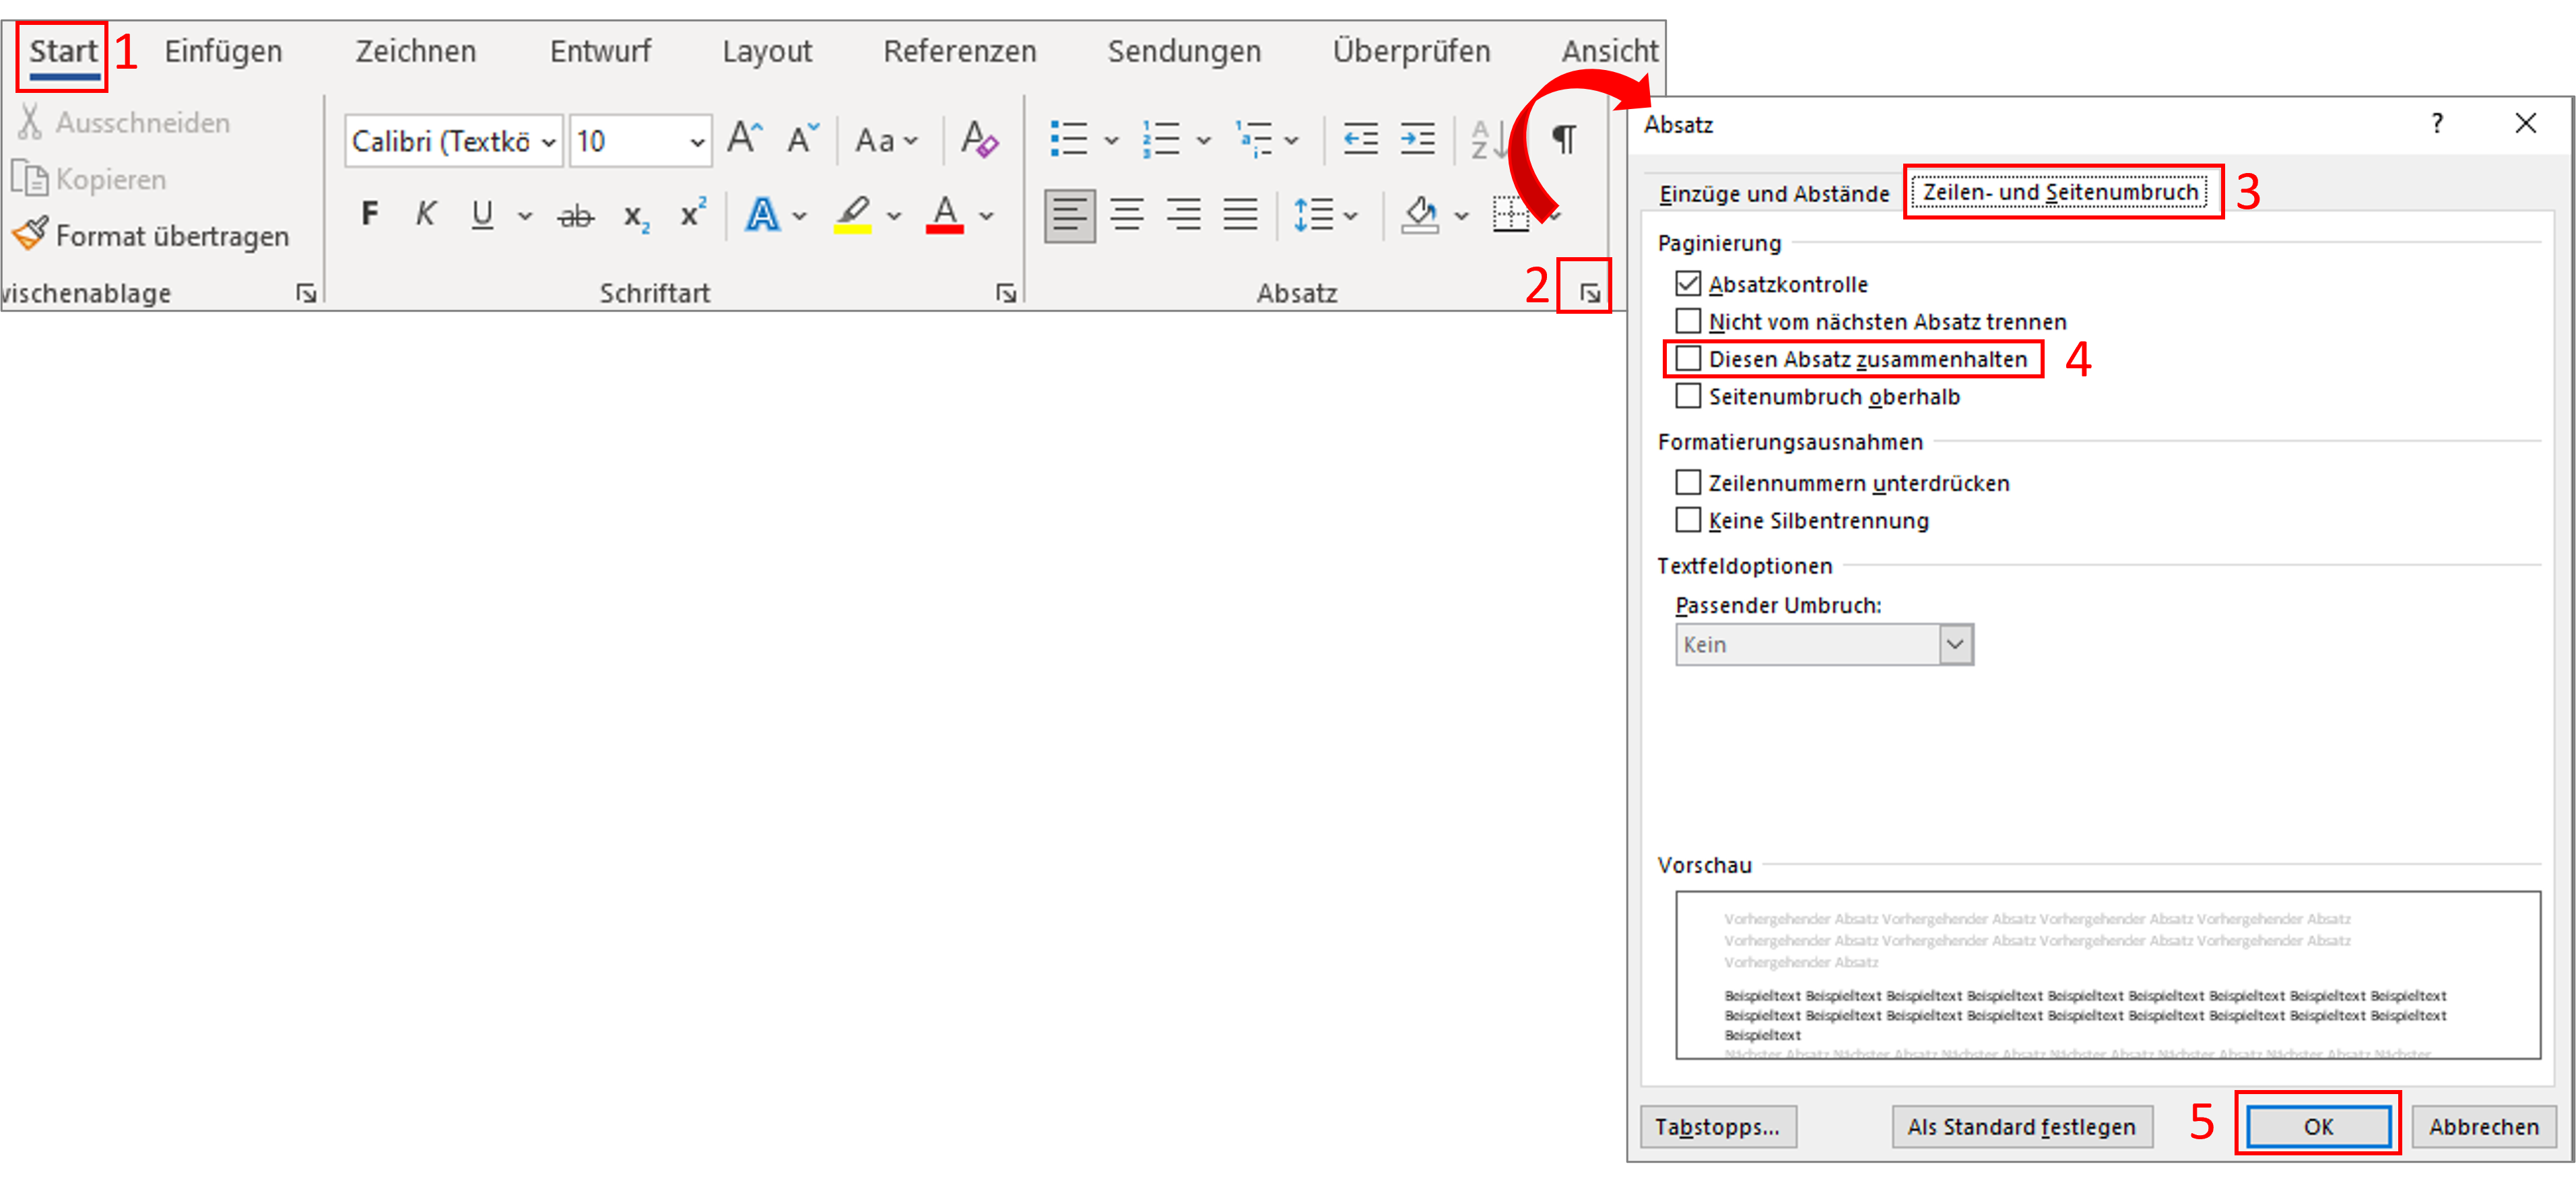Viewport: 2576px width, 1187px height.
Task: Open the Einfügen ribbon tab
Action: click(224, 51)
